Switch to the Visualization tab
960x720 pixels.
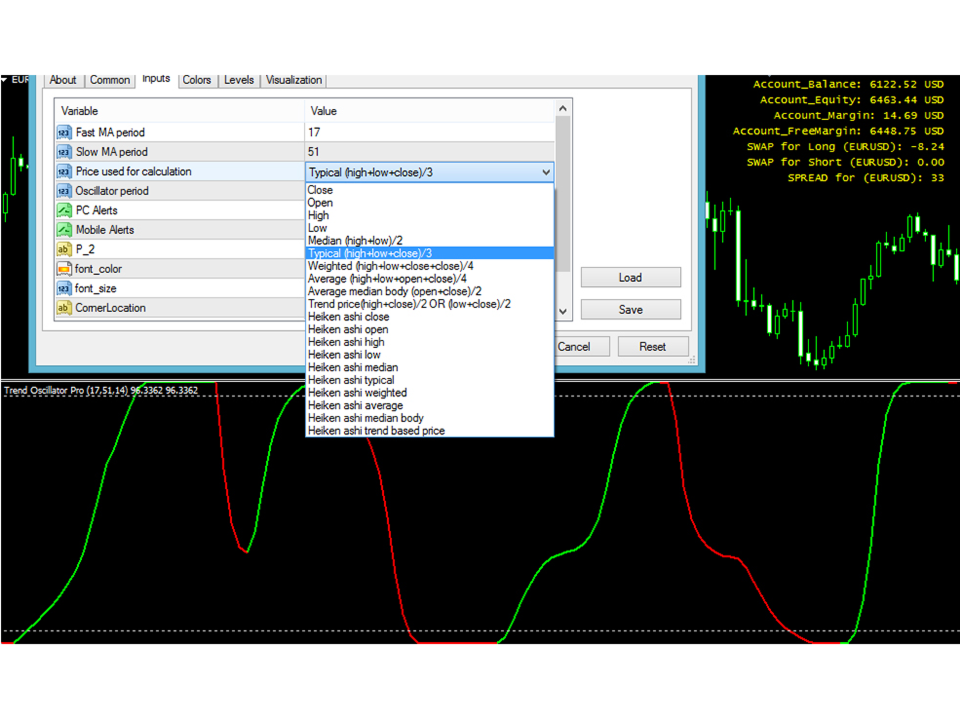[x=294, y=80]
